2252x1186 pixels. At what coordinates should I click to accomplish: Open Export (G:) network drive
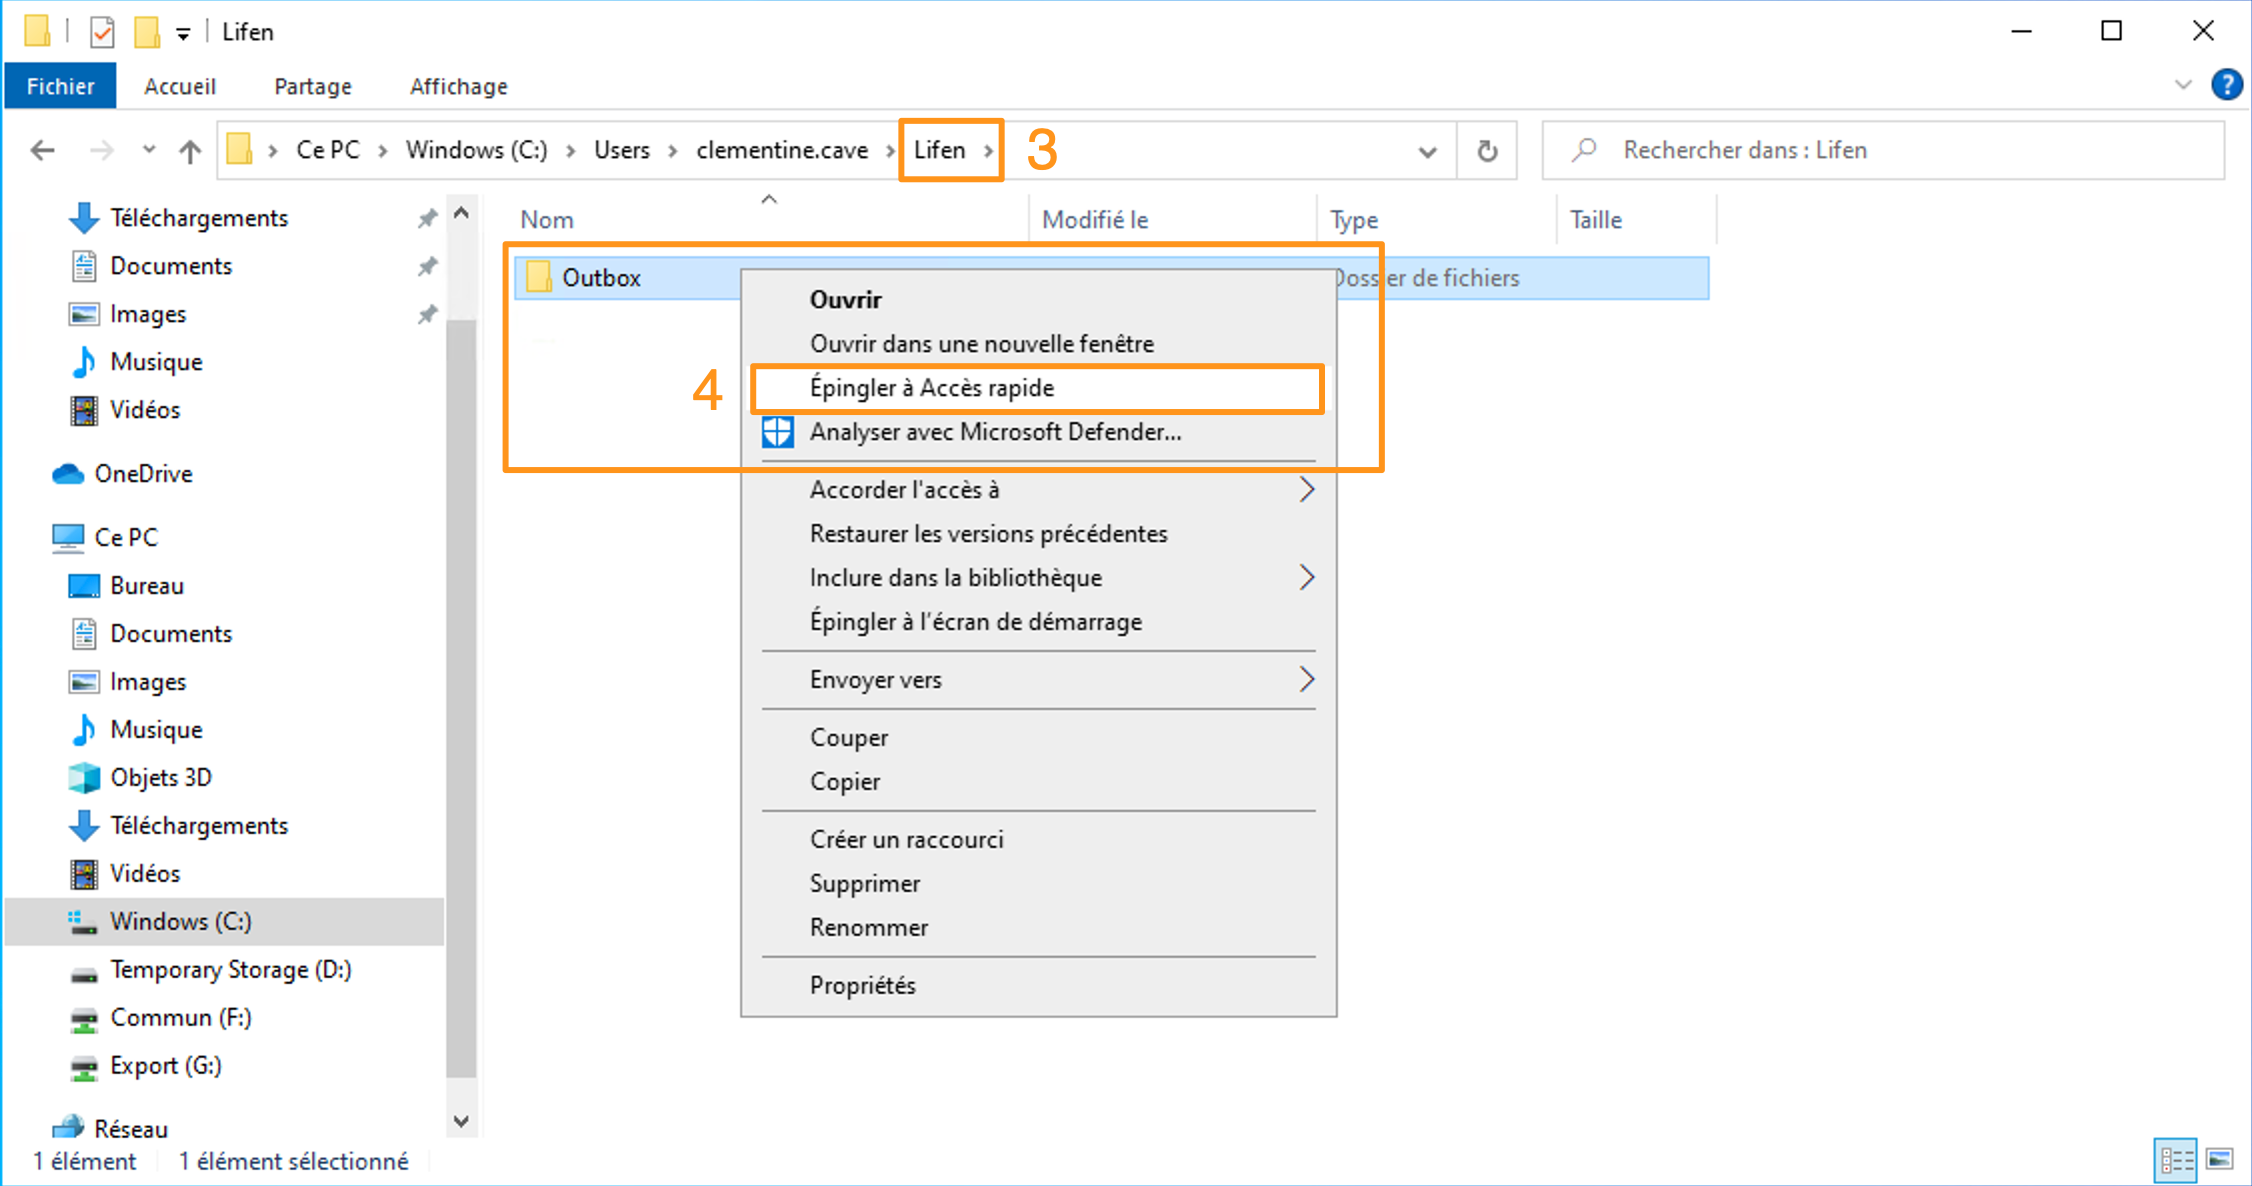(165, 1066)
